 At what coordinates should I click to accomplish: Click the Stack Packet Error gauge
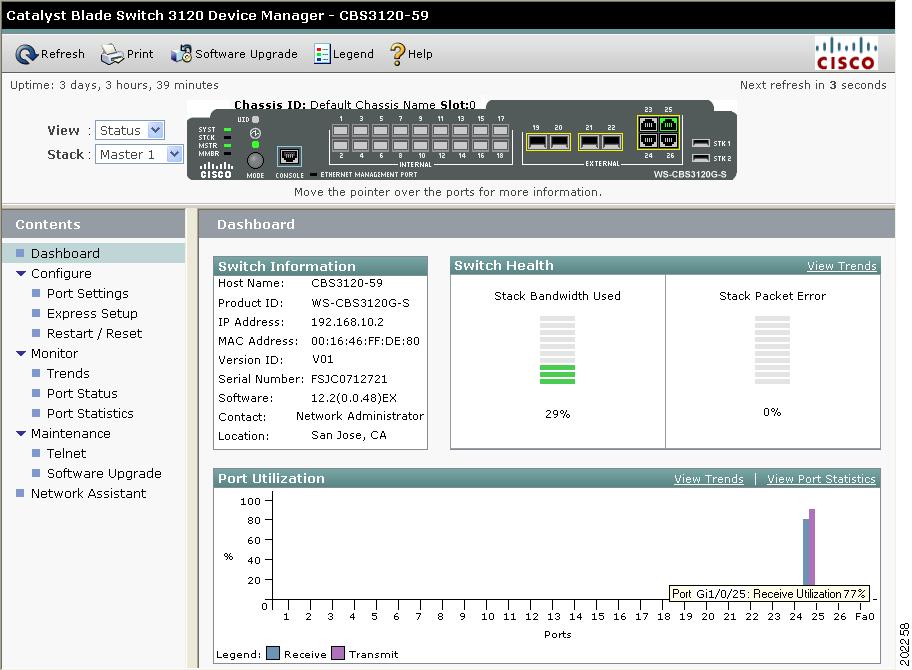coord(772,350)
